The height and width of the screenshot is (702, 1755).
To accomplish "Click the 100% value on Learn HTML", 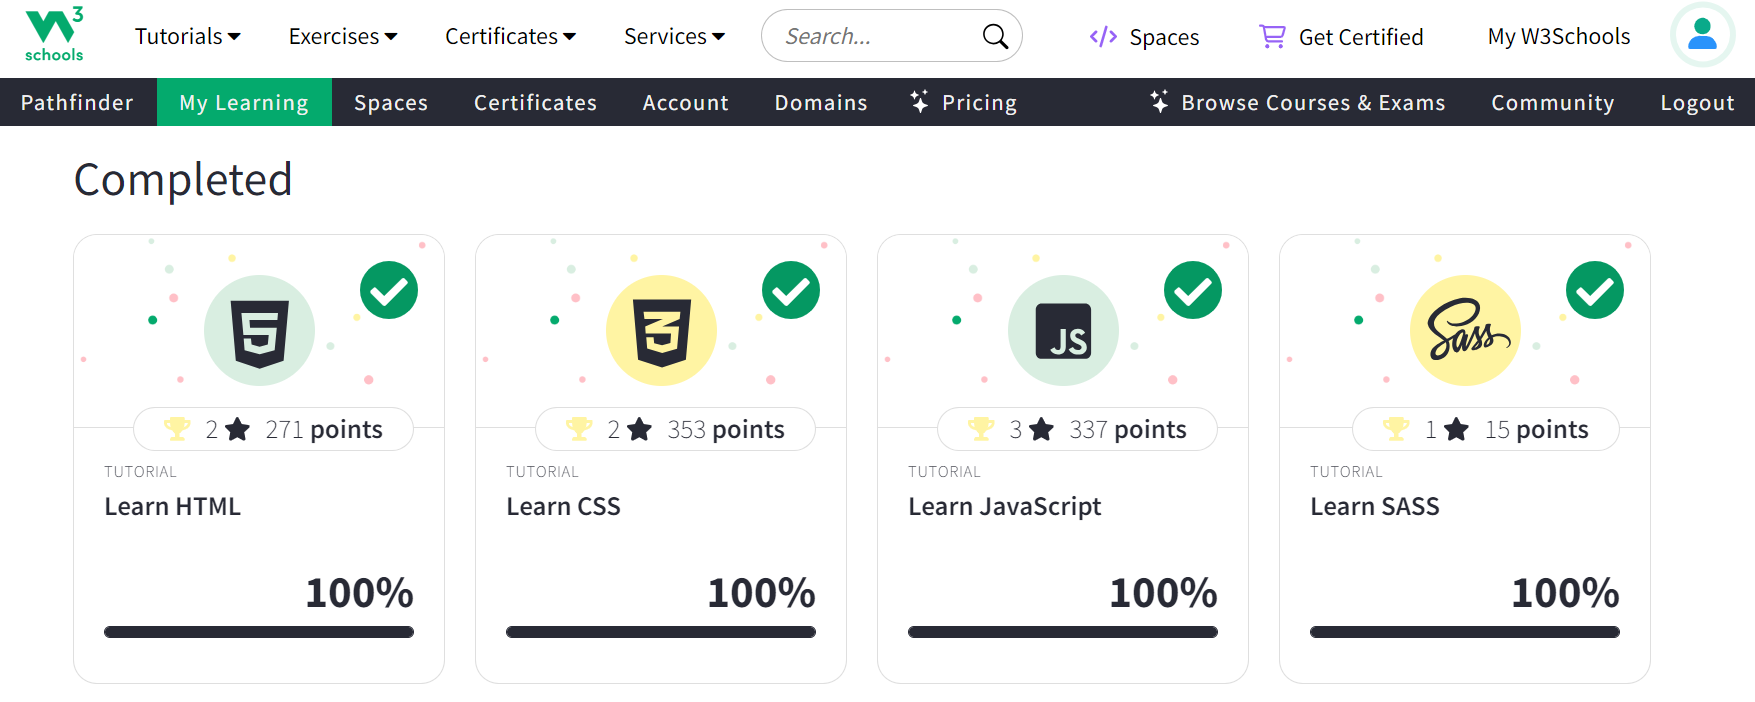I will [x=359, y=593].
